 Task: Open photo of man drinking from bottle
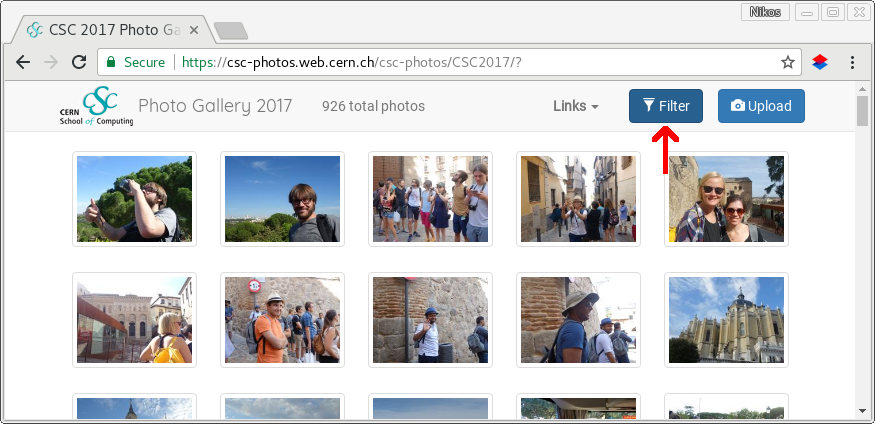134,199
